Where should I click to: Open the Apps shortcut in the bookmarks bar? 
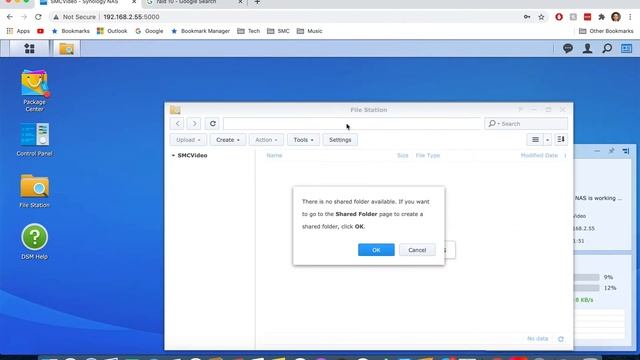(18, 31)
